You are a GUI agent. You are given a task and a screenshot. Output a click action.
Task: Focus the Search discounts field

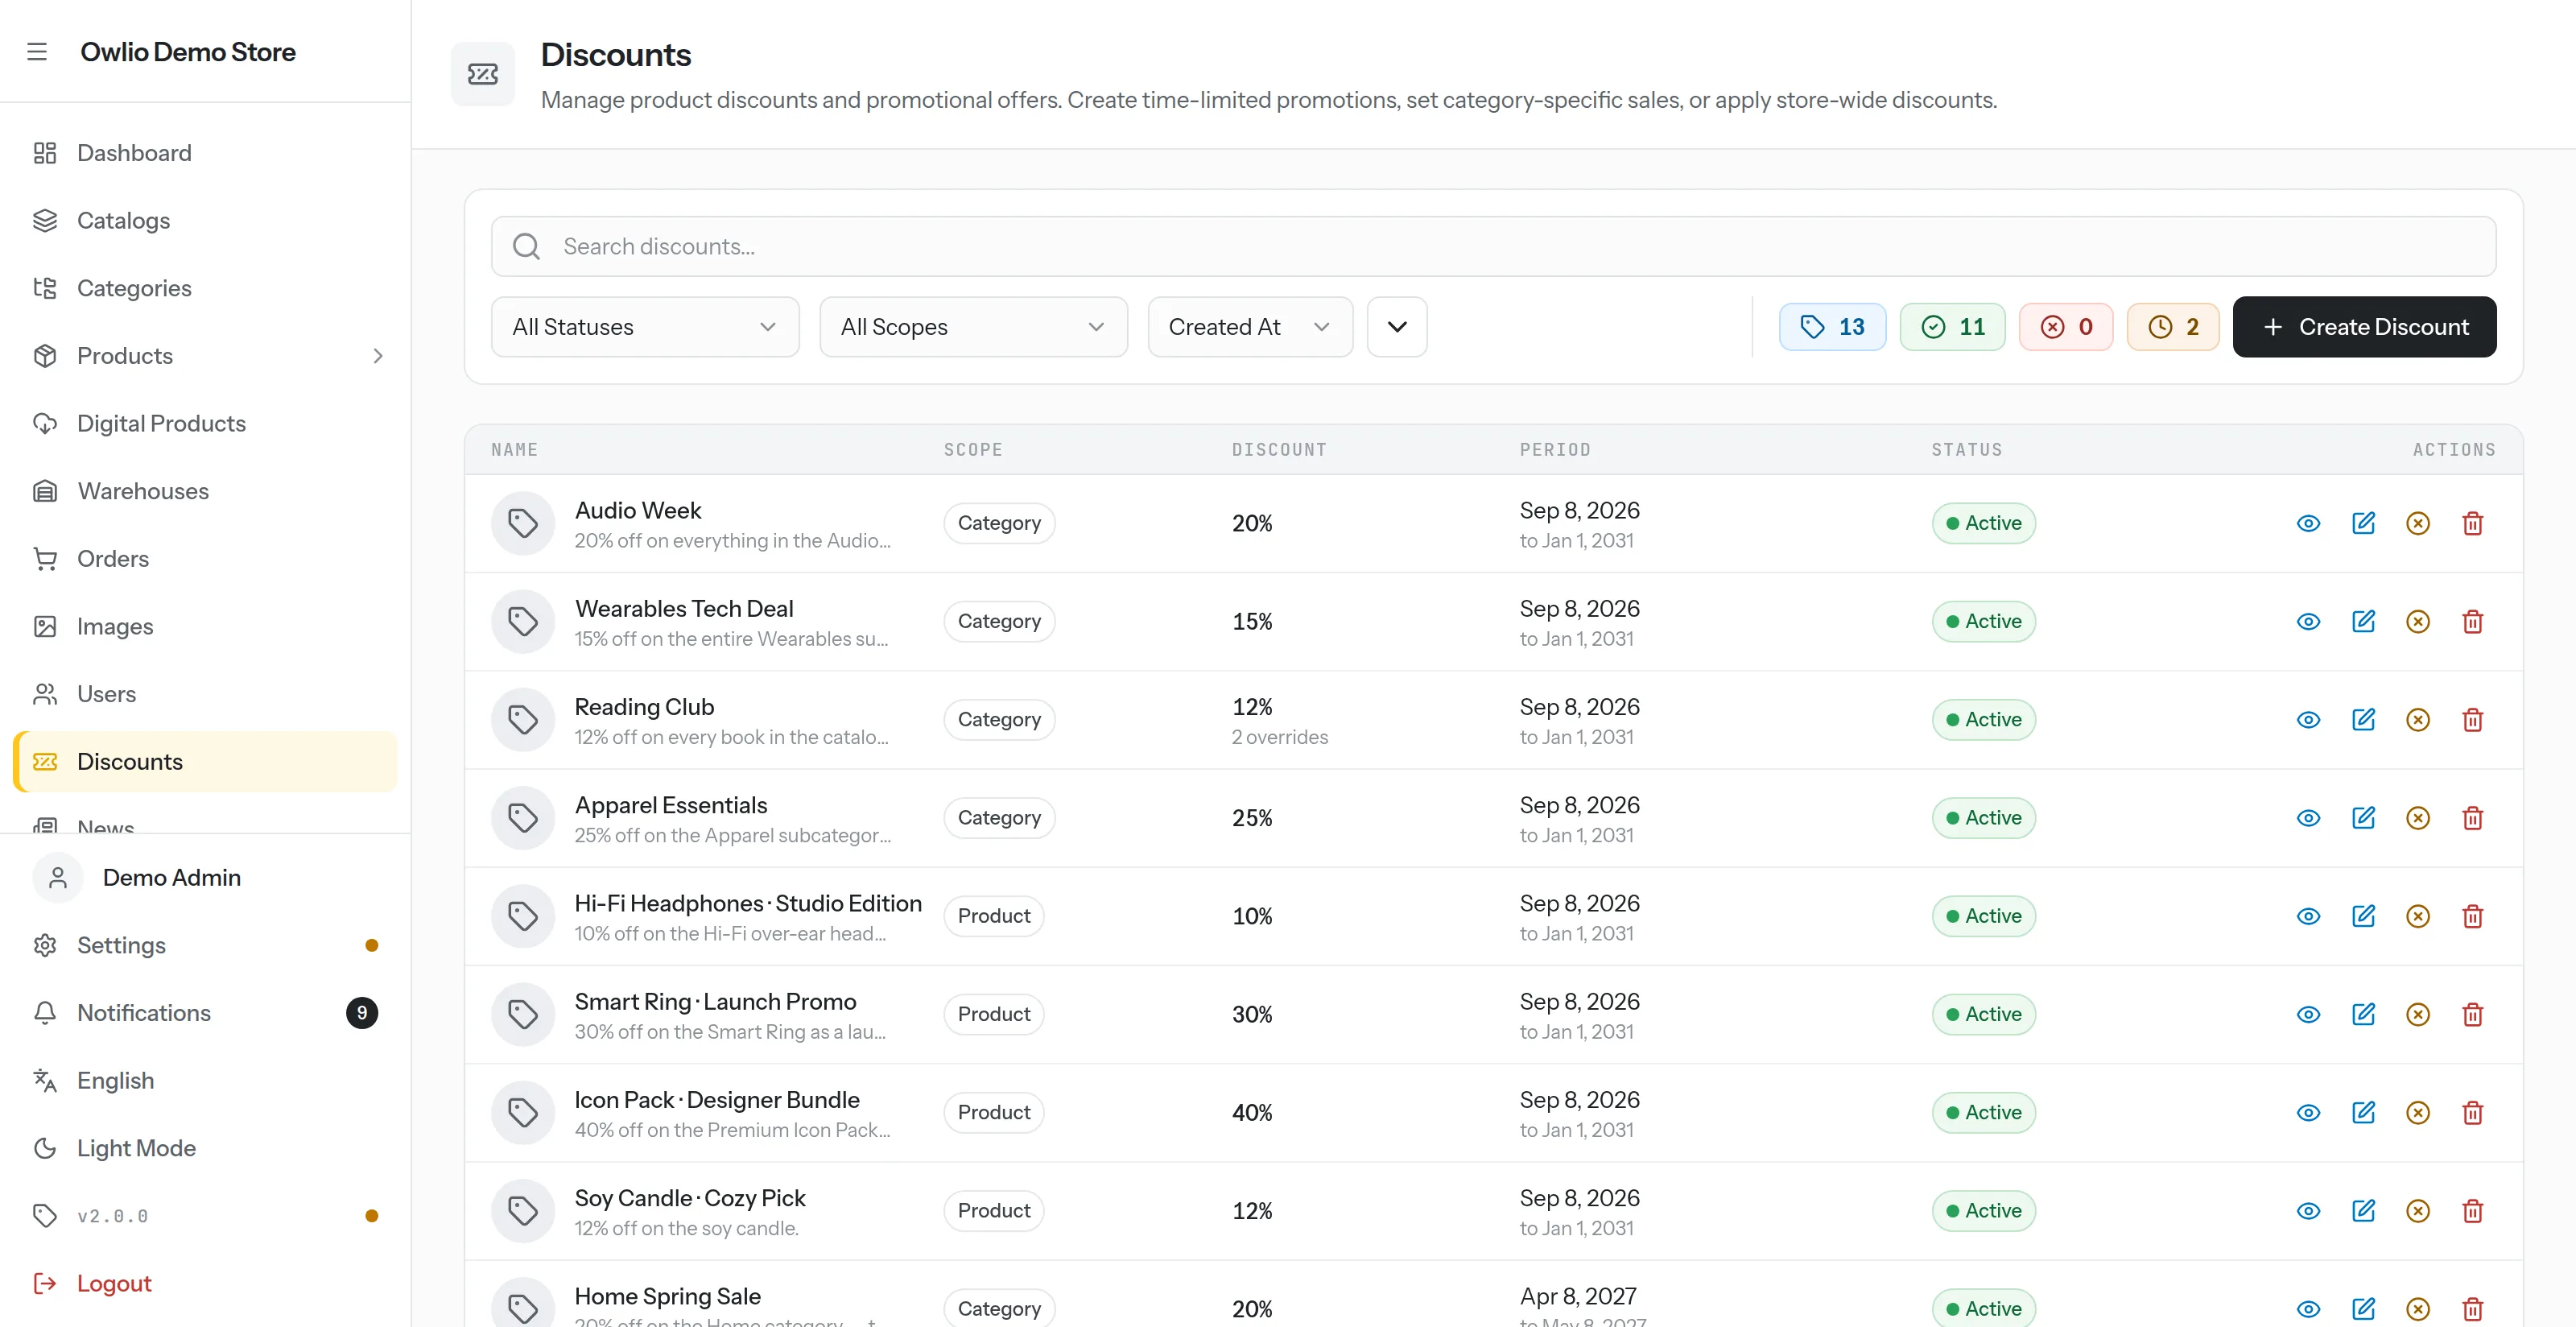point(1493,246)
